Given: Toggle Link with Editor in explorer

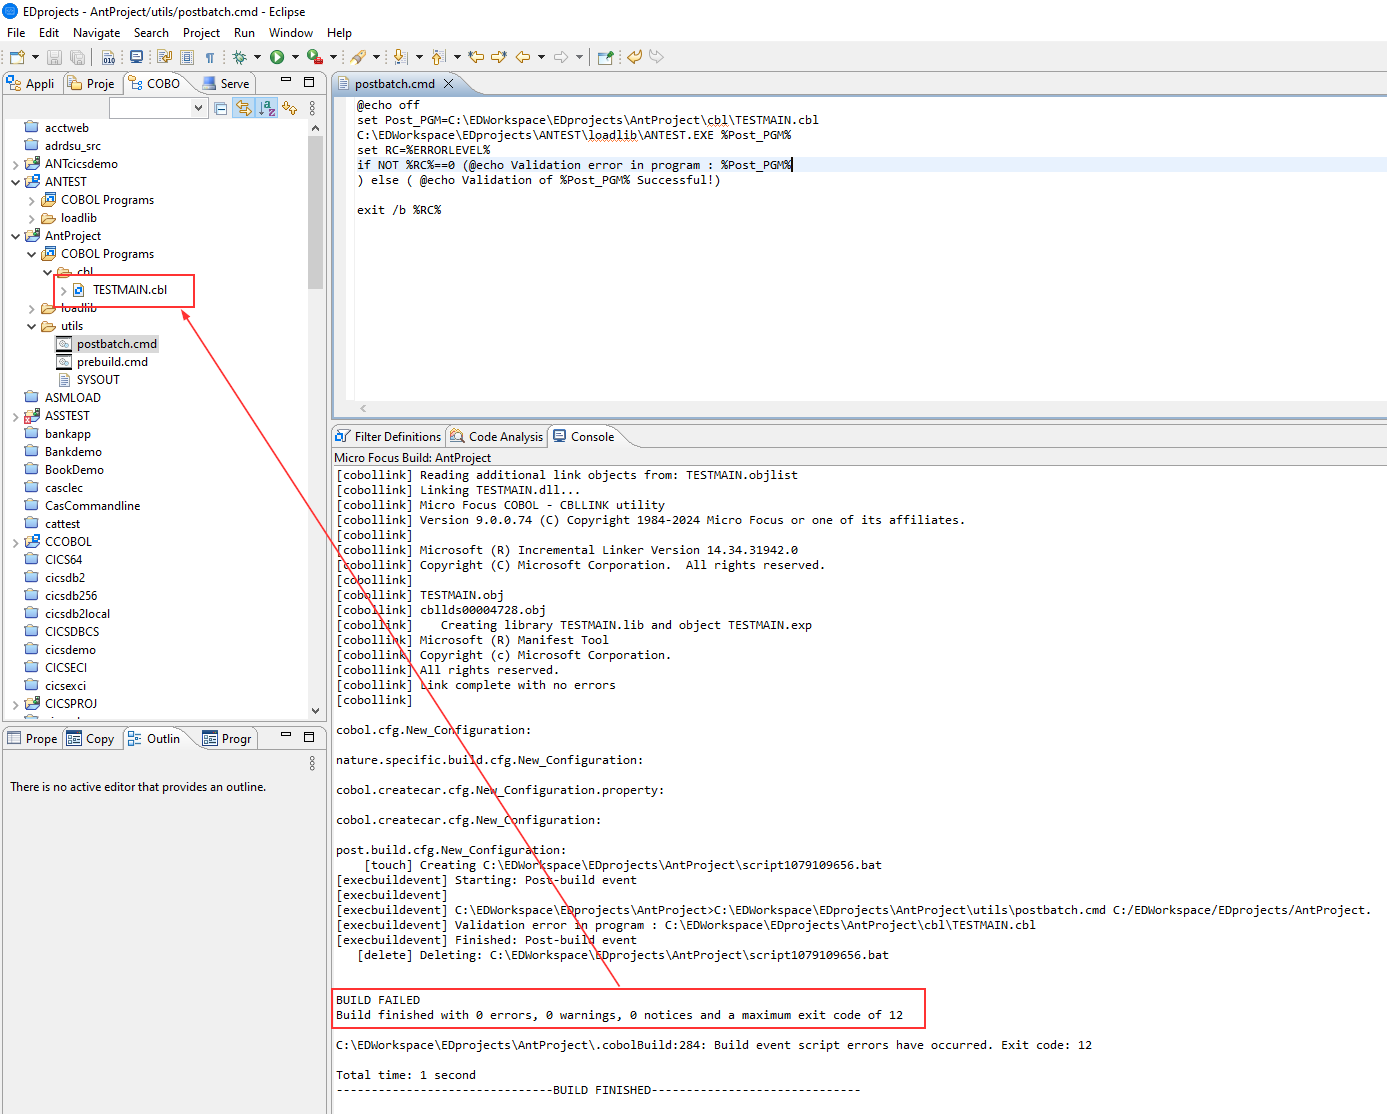Looking at the screenshot, I should (x=243, y=108).
